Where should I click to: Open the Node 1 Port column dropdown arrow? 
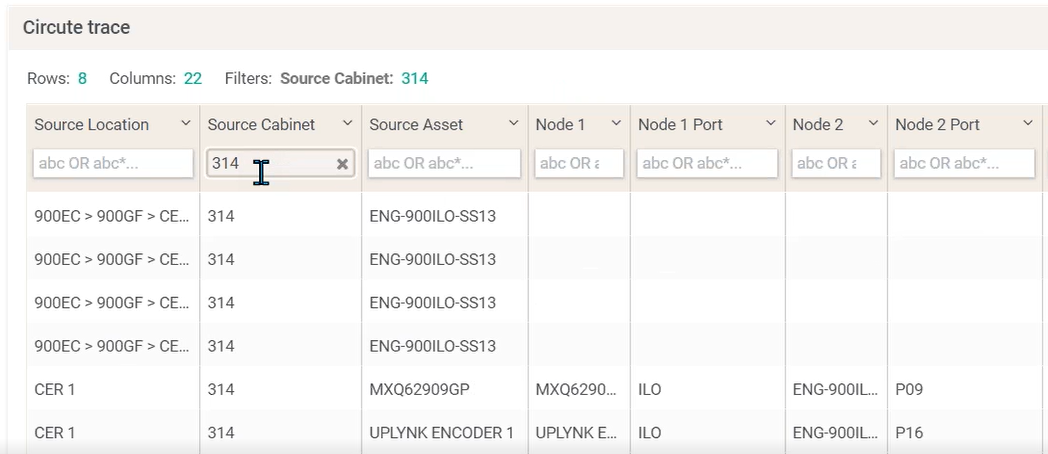coord(771,124)
